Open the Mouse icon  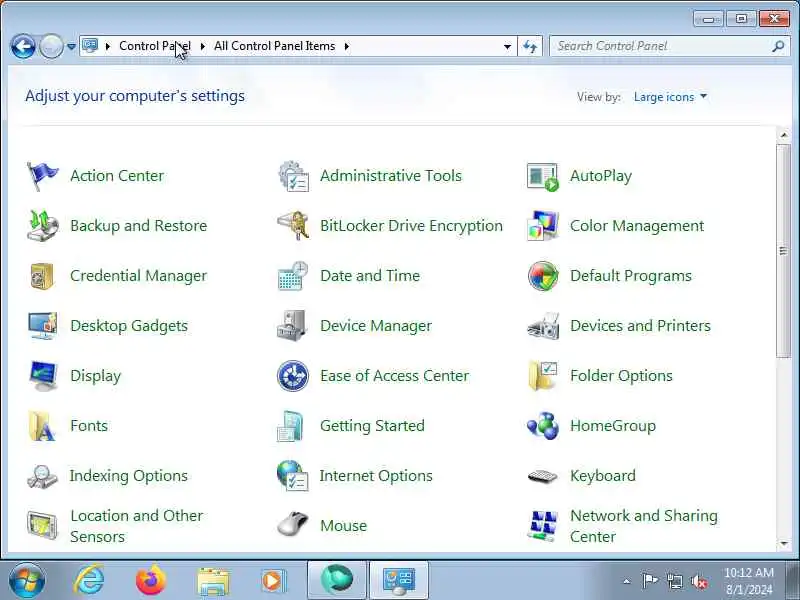pyautogui.click(x=292, y=524)
